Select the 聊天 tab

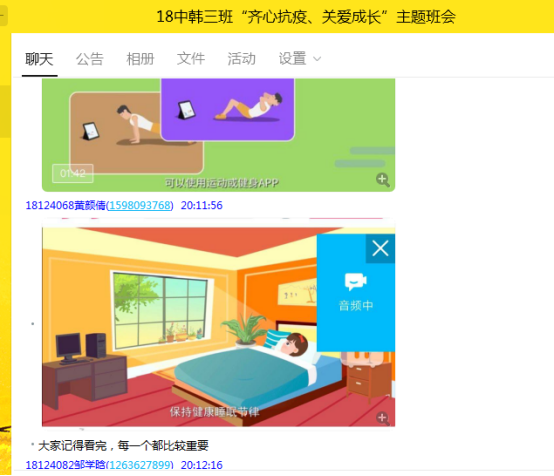[x=39, y=59]
